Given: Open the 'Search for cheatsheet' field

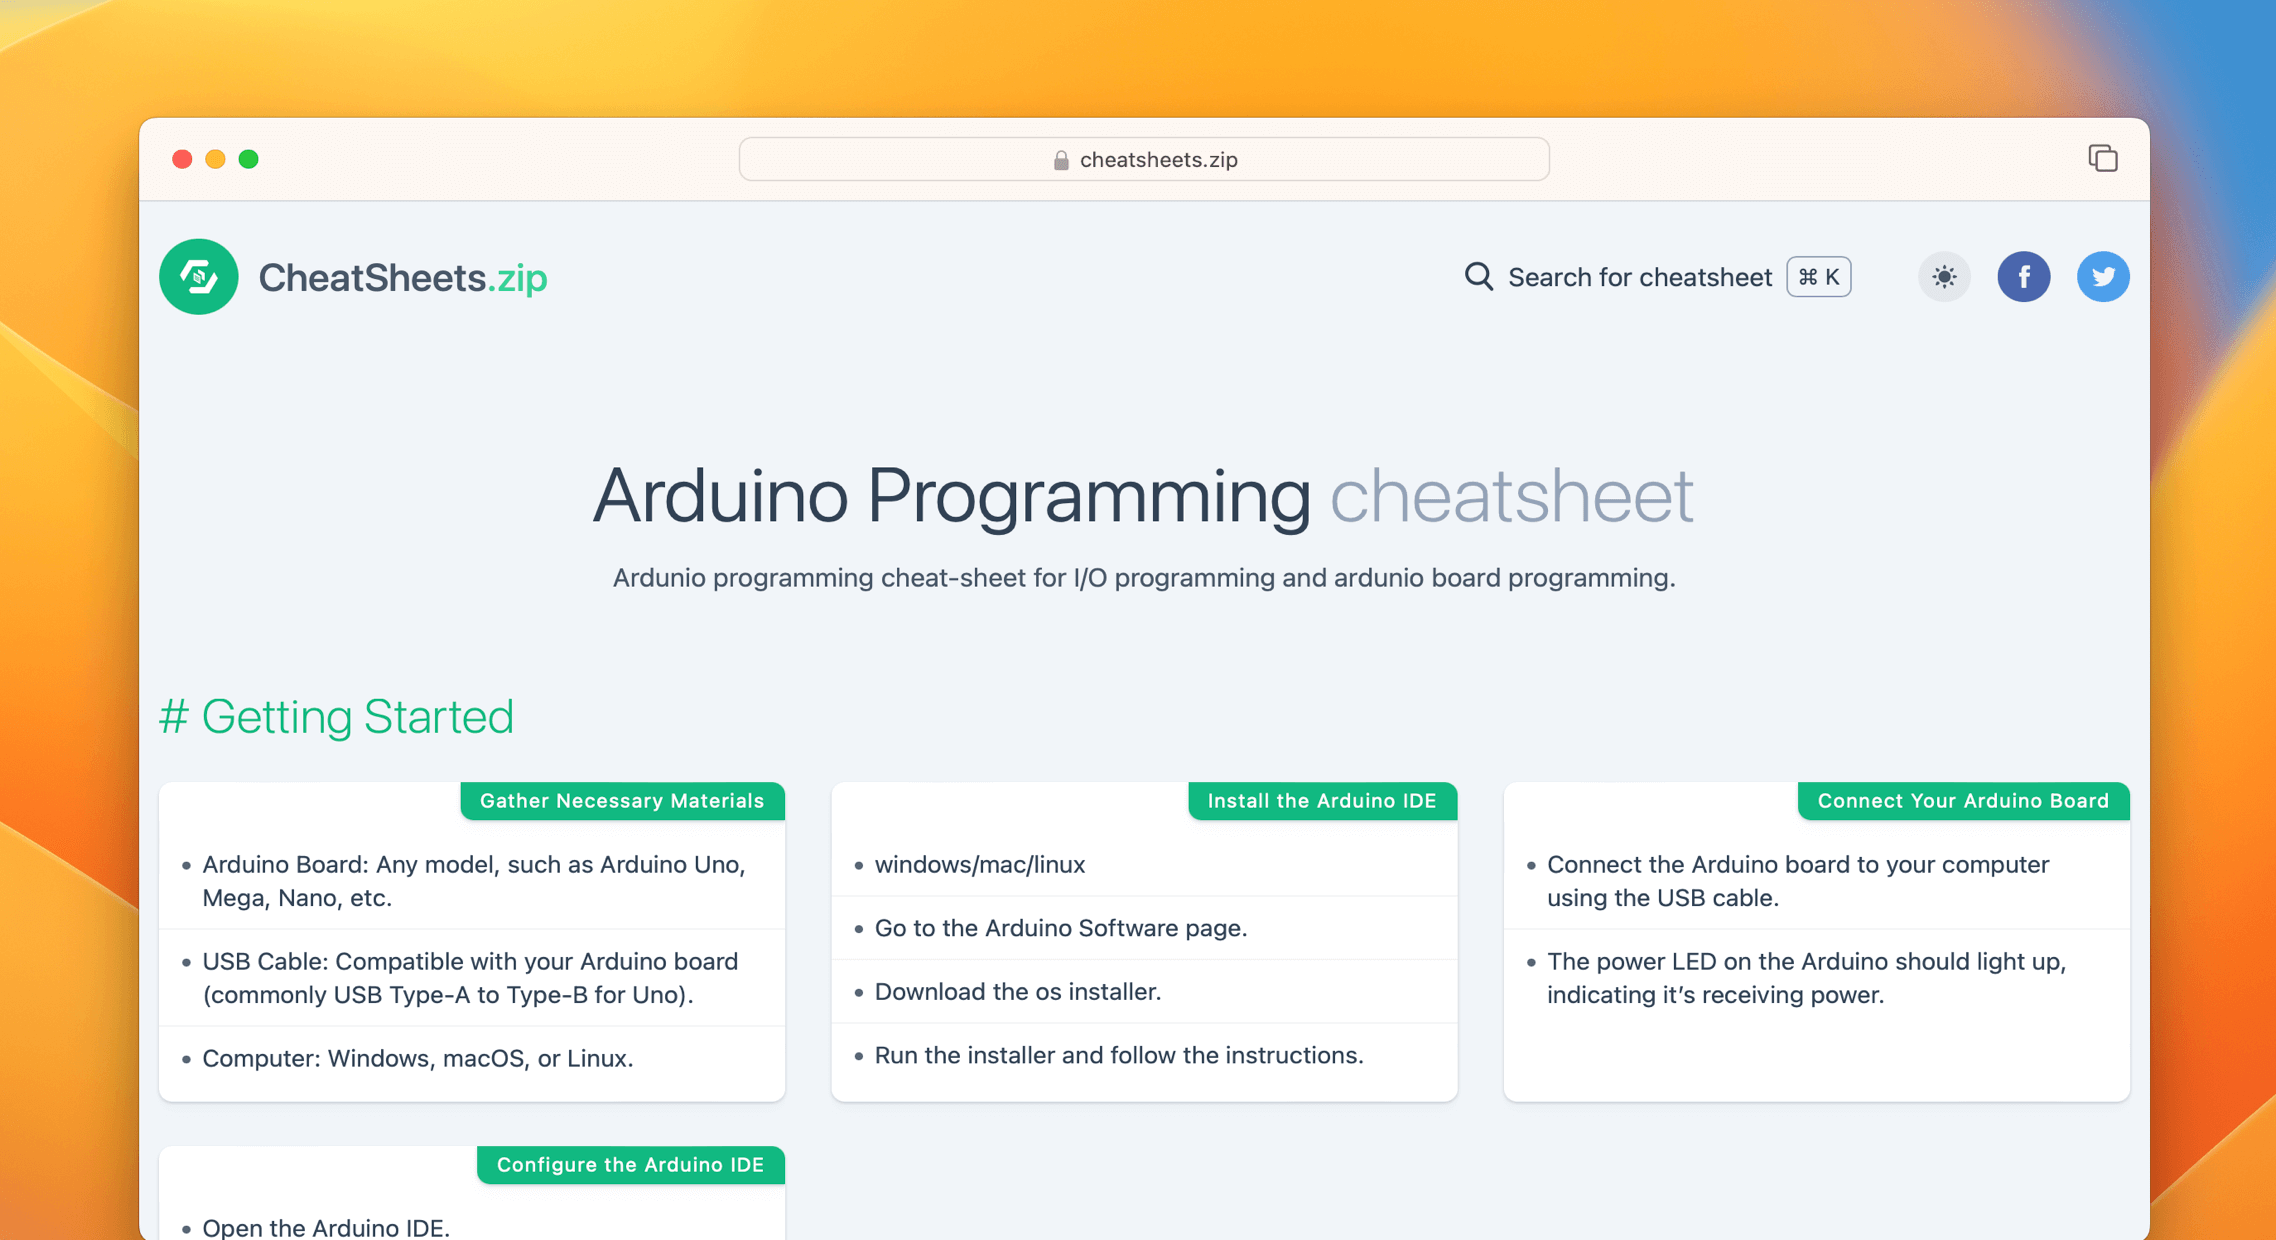Looking at the screenshot, I should 1639,276.
